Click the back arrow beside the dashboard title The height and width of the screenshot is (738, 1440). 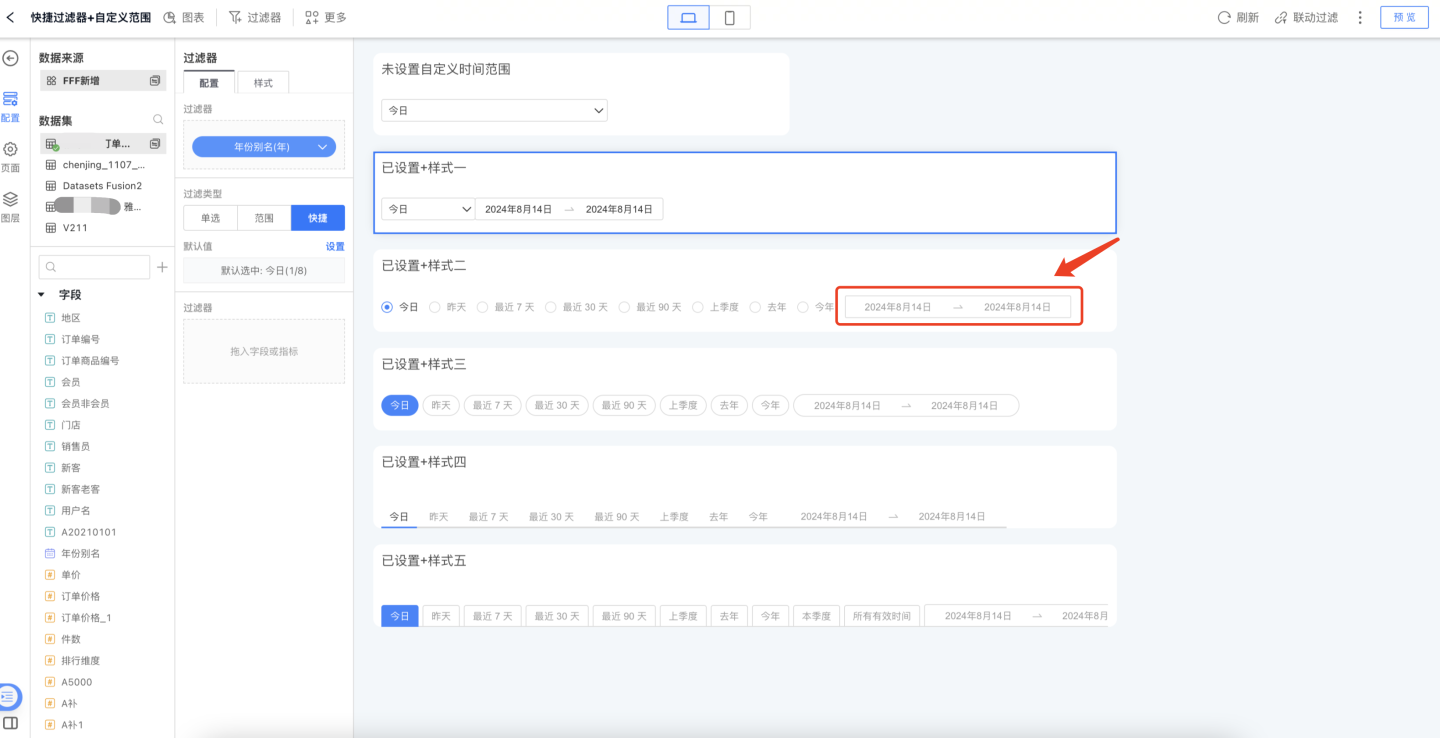(11, 17)
